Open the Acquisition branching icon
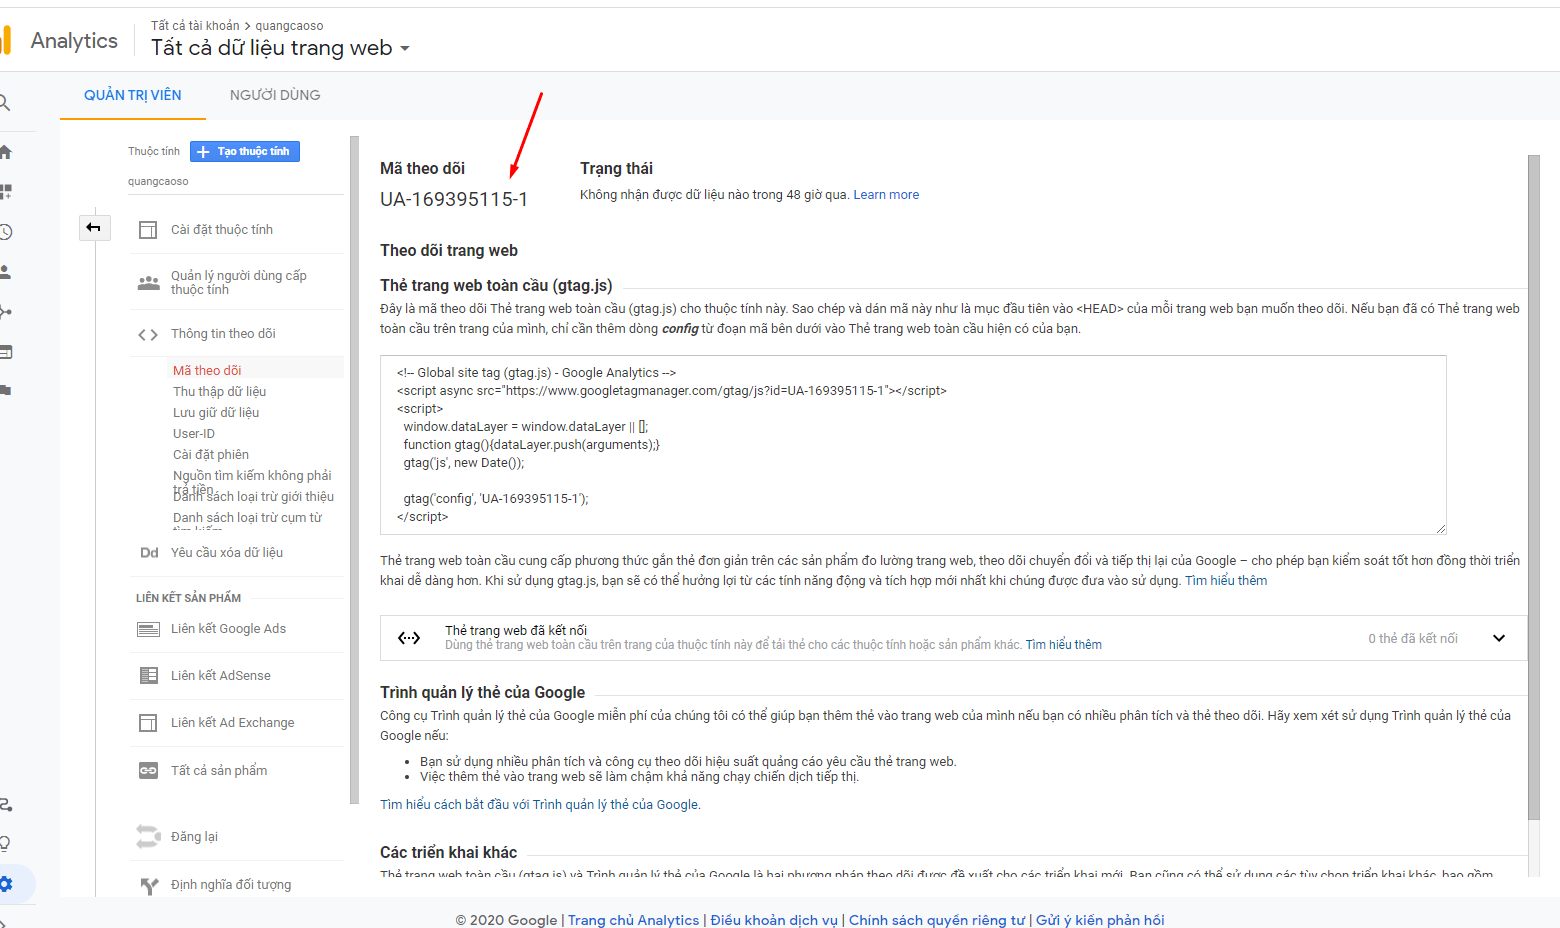Screen dimensions: 1560x928 pos(5,312)
